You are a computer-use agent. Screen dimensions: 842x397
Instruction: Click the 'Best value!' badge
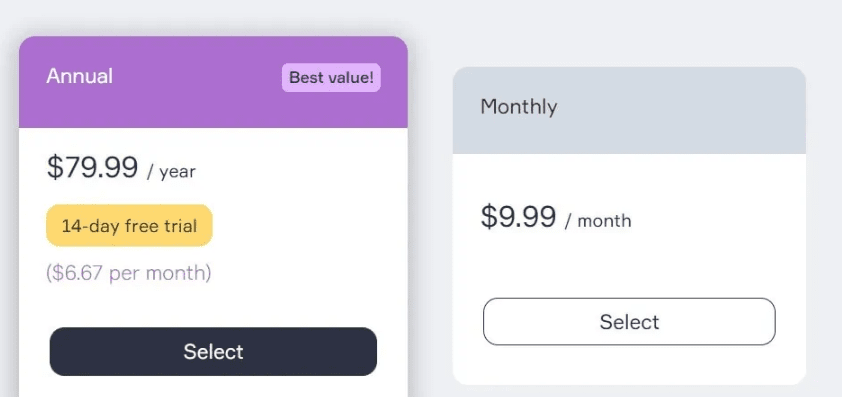[331, 78]
